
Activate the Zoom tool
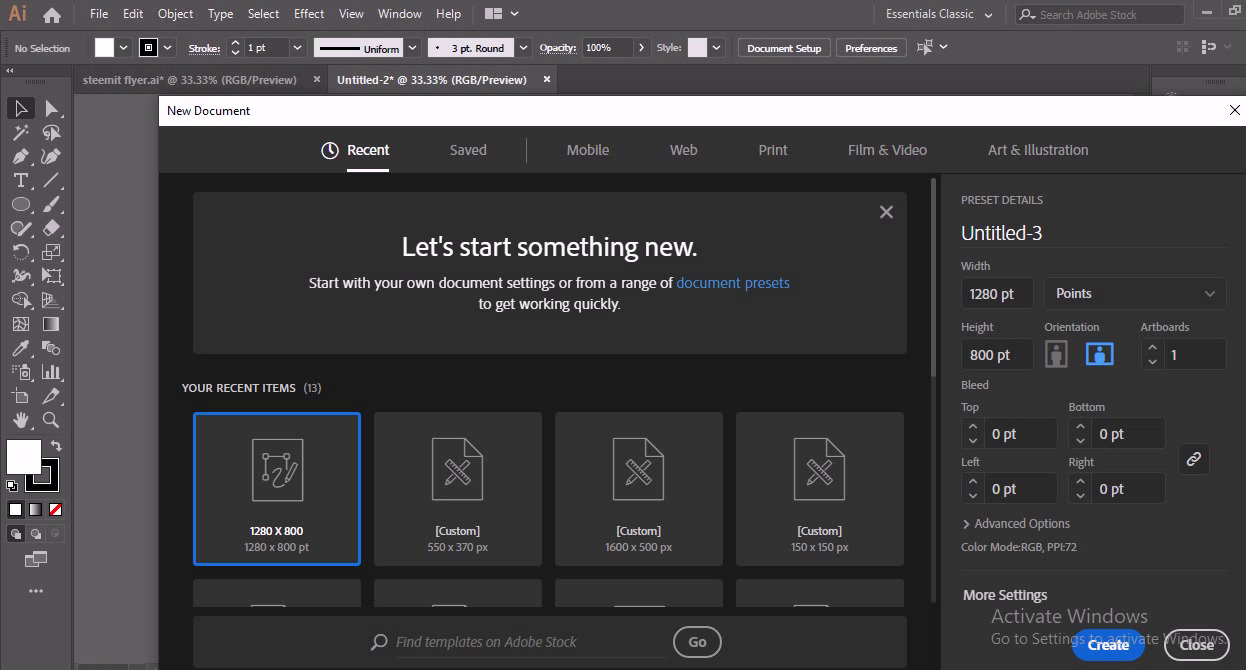click(51, 421)
